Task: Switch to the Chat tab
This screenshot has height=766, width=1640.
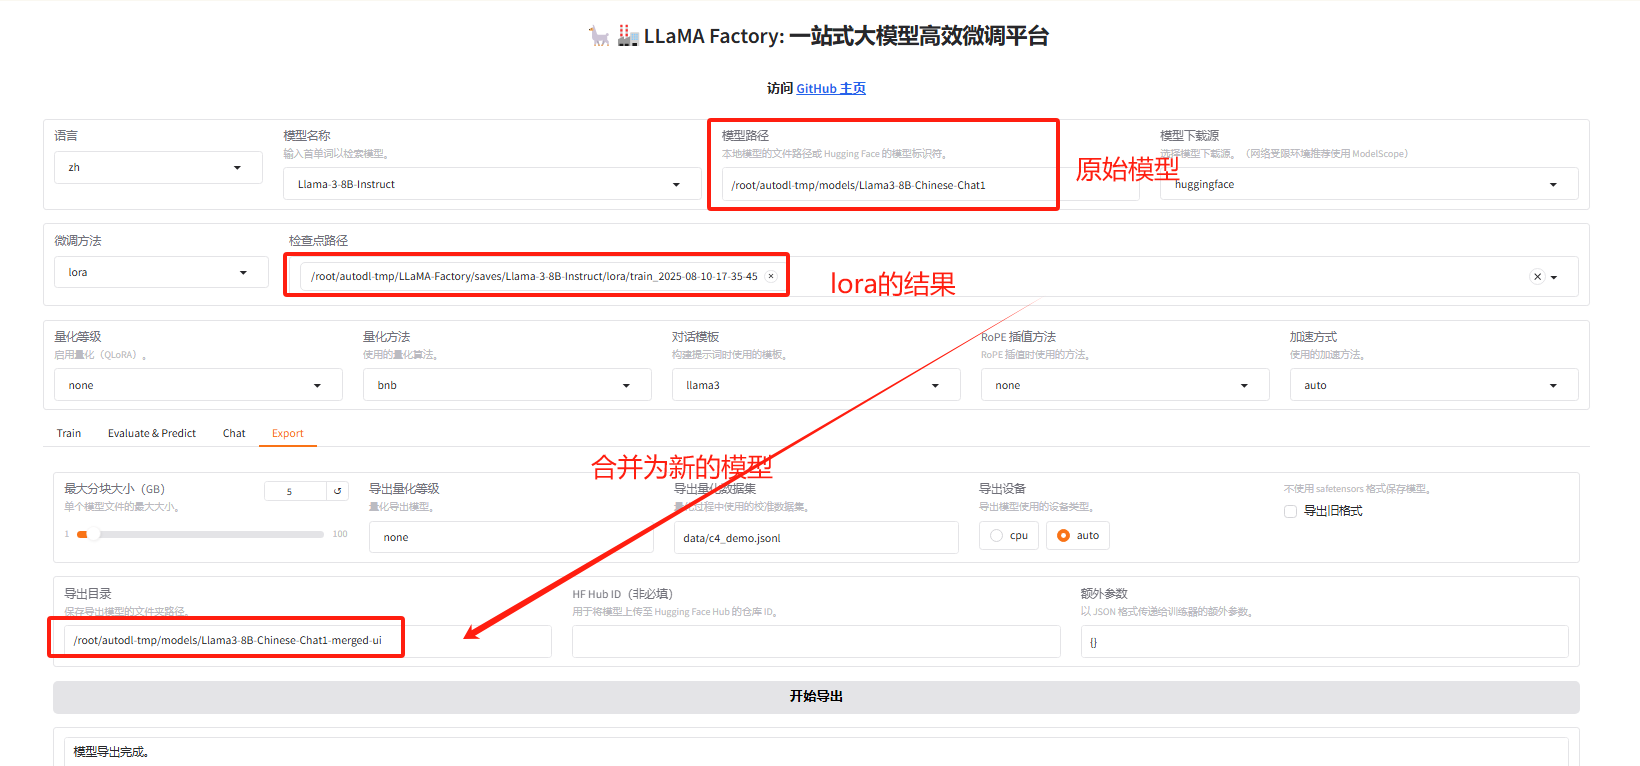Action: coord(234,433)
